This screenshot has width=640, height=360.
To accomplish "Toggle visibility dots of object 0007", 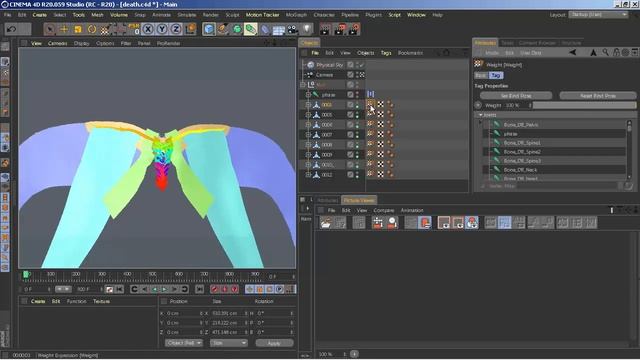I will (358, 135).
